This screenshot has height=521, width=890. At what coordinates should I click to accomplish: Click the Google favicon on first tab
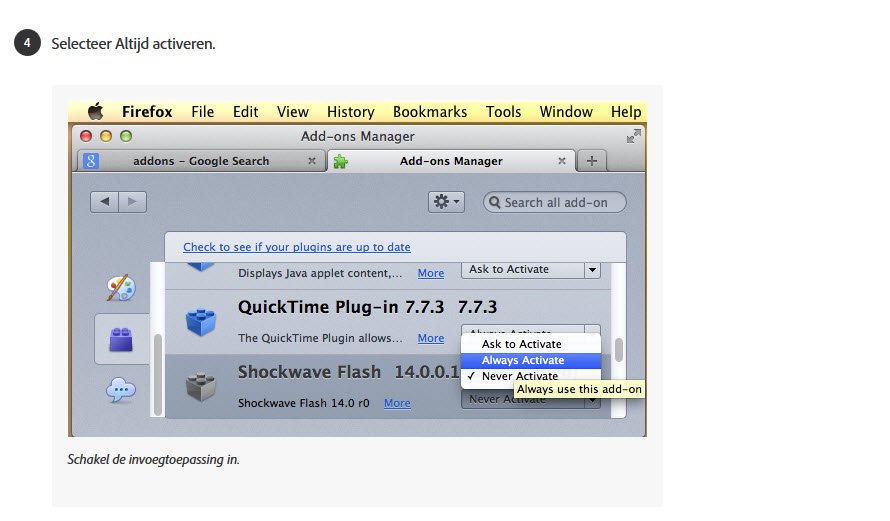pos(91,161)
